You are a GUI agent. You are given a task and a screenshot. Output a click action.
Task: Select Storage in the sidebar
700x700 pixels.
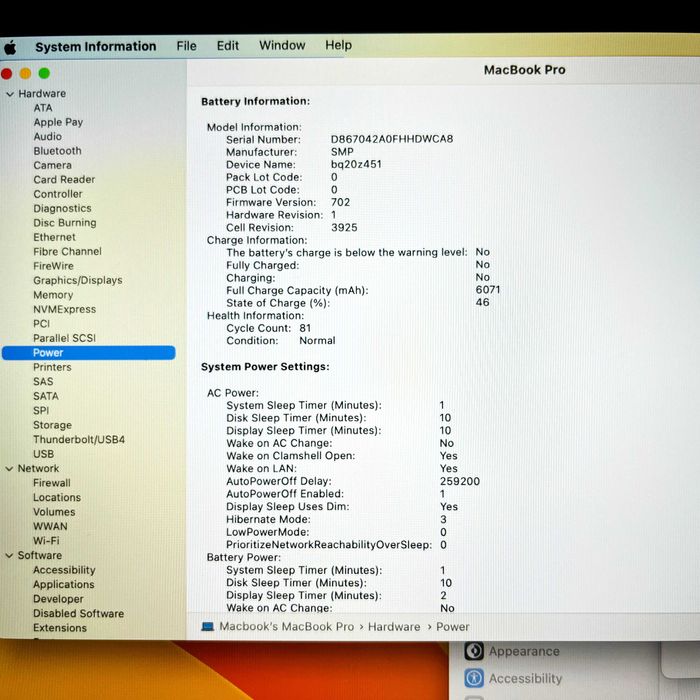pos(52,425)
